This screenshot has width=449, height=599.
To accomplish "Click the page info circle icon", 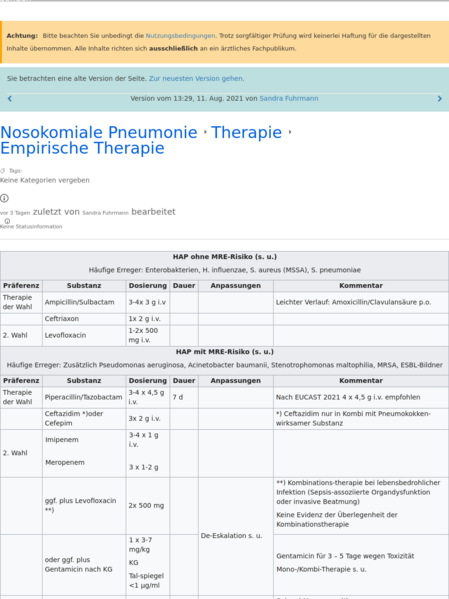I will coord(4,198).
